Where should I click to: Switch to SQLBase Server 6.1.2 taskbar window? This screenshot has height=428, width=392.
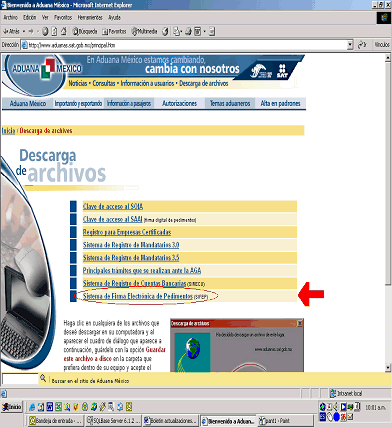(x=114, y=421)
